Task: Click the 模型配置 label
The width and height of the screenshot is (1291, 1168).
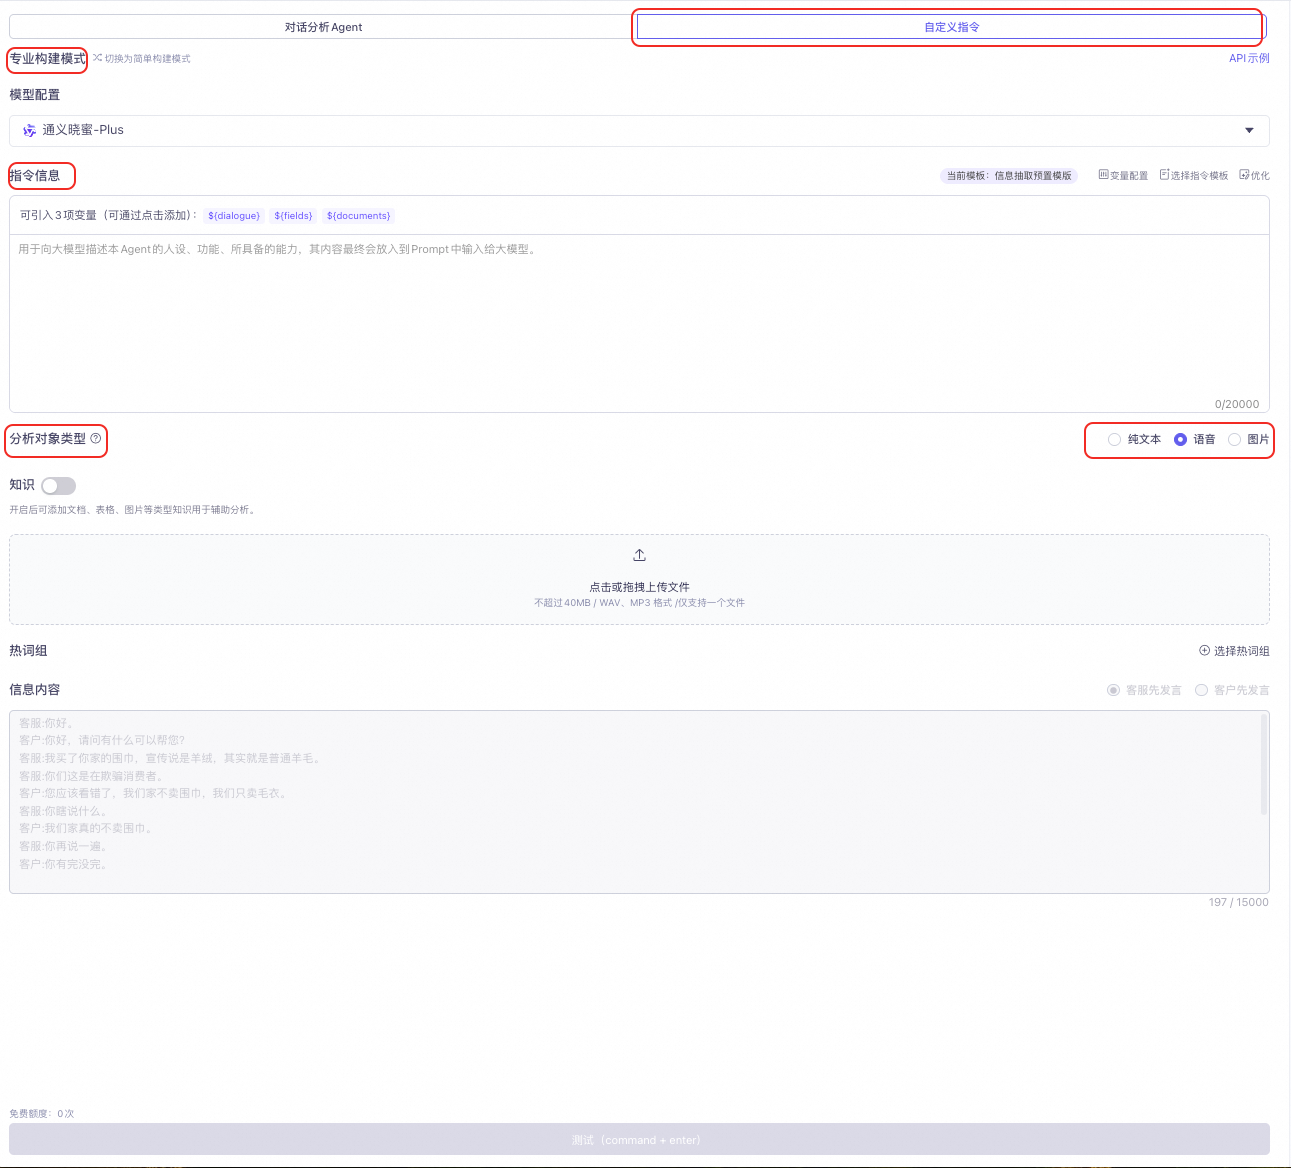Action: click(35, 95)
